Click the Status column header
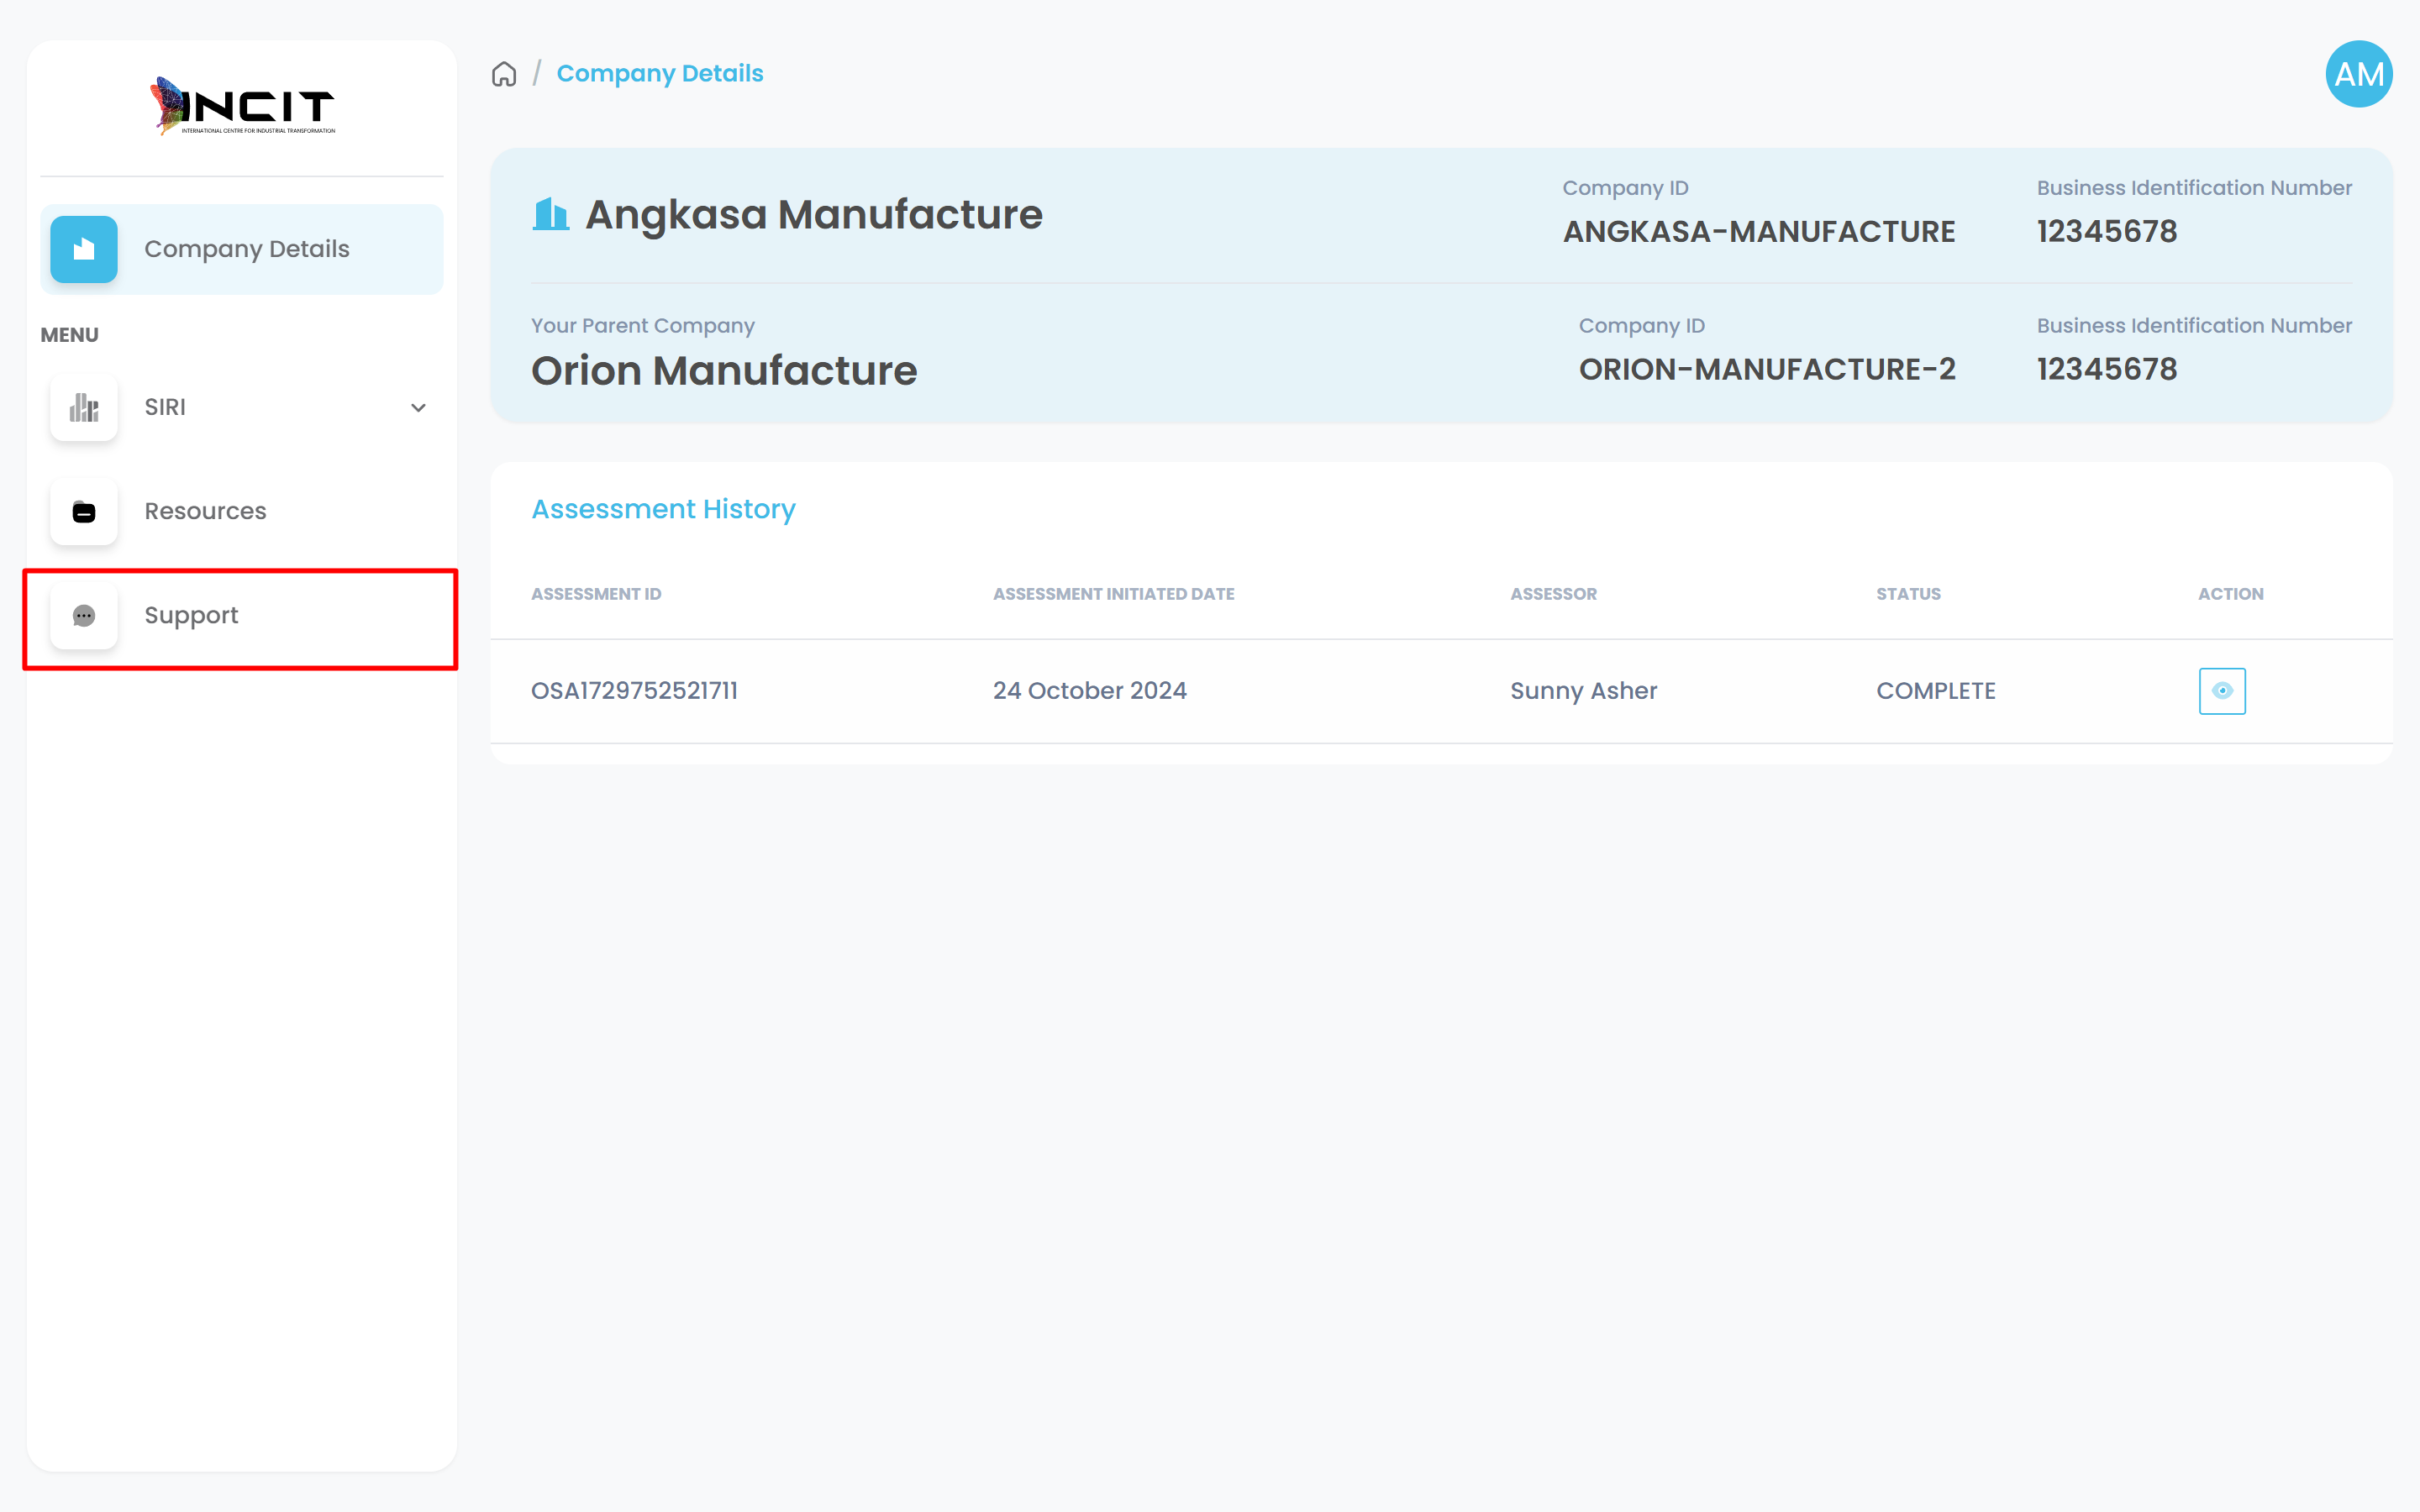The image size is (2420, 1512). click(1907, 594)
